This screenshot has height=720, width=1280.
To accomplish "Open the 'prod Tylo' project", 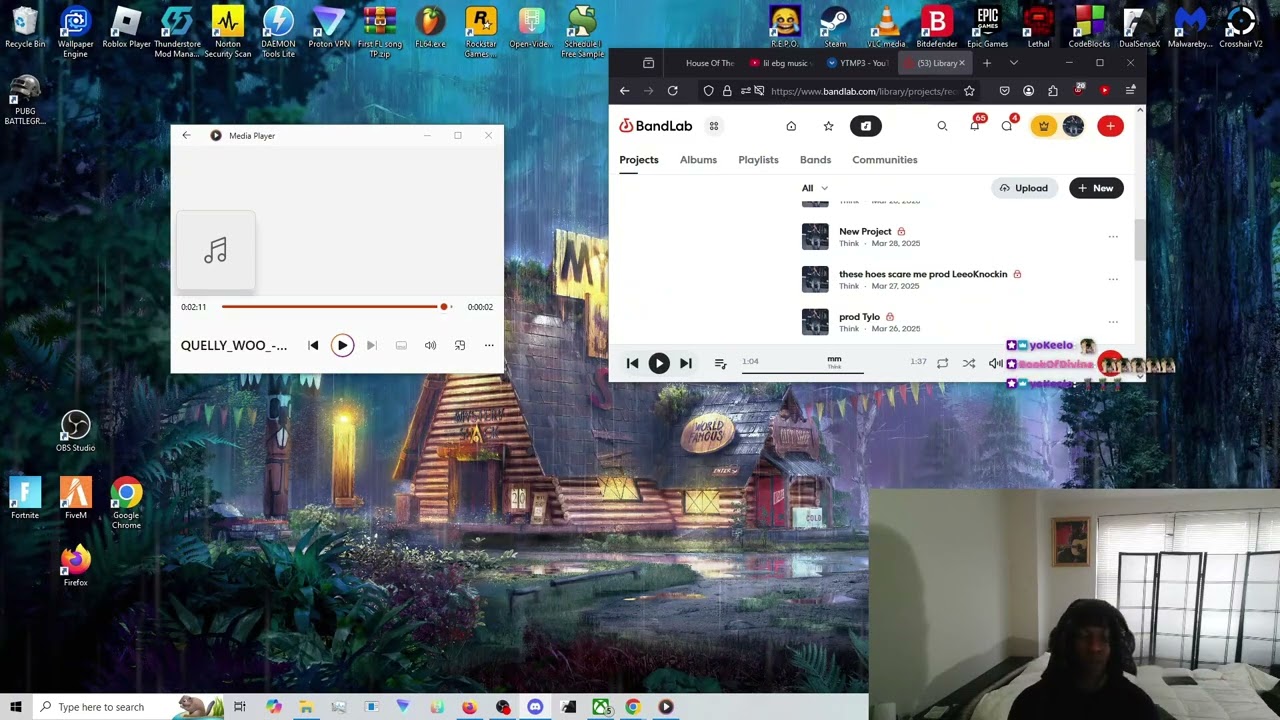I will (859, 317).
